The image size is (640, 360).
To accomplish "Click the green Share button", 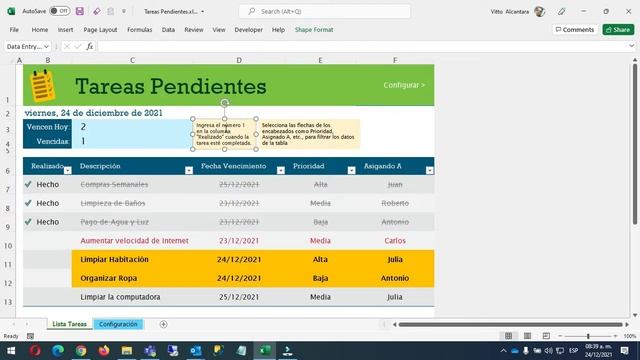I will click(618, 30).
